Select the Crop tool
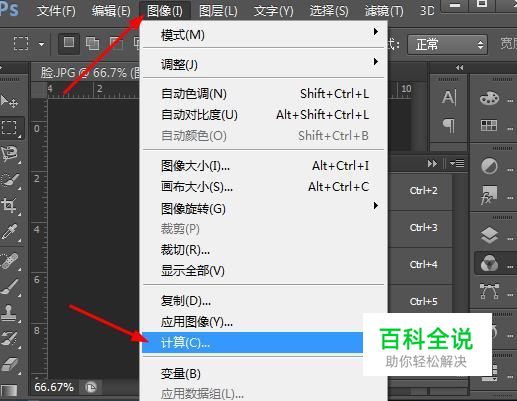 (9, 205)
